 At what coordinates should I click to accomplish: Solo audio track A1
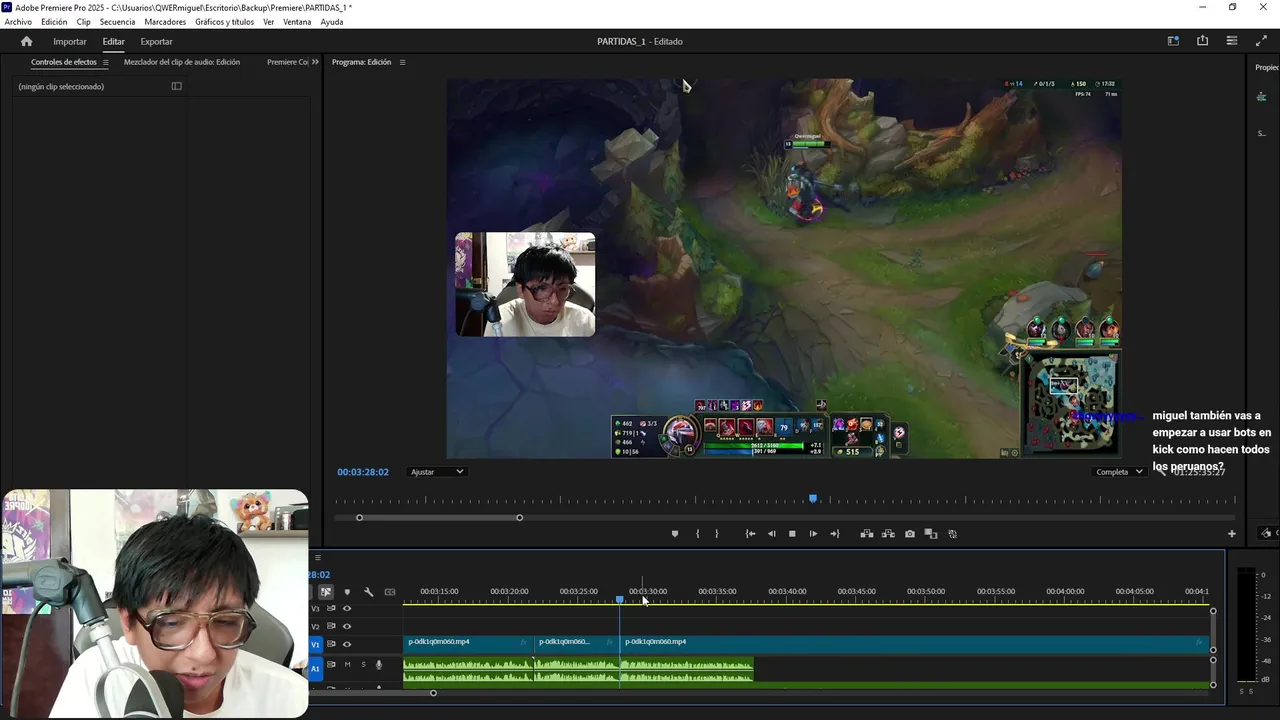(x=363, y=664)
